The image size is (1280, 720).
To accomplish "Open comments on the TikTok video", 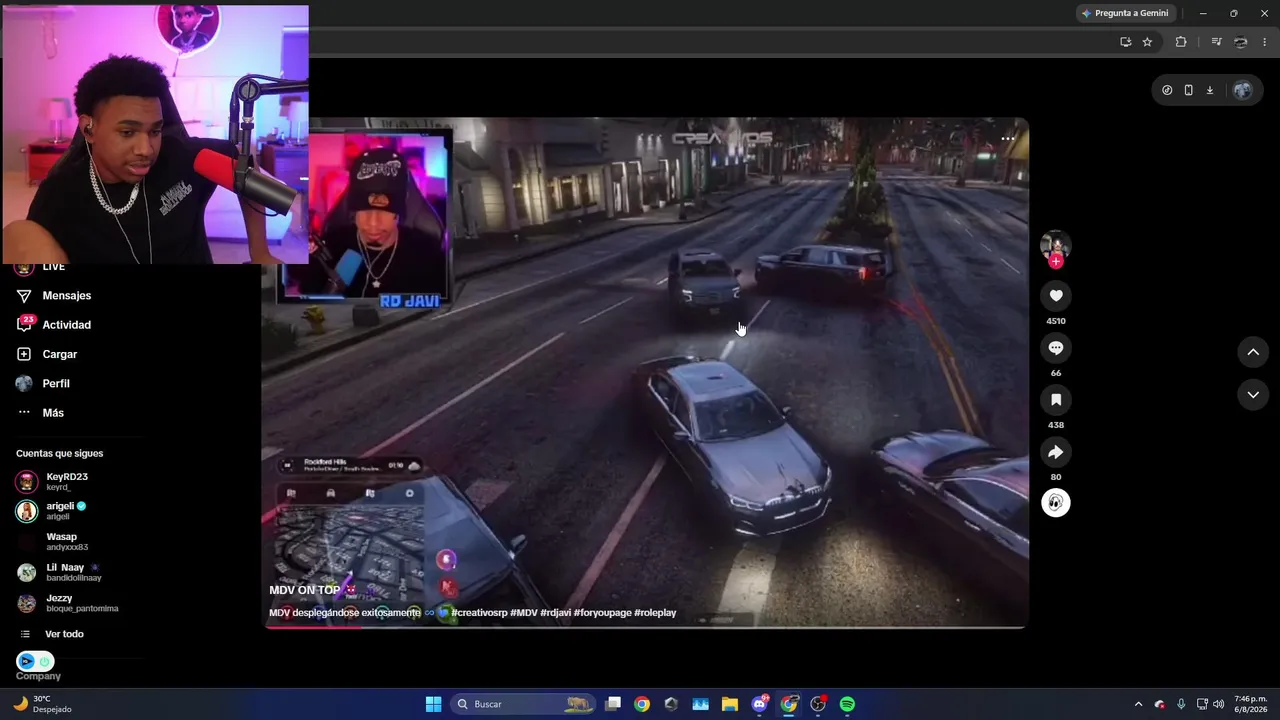I will click(x=1055, y=348).
